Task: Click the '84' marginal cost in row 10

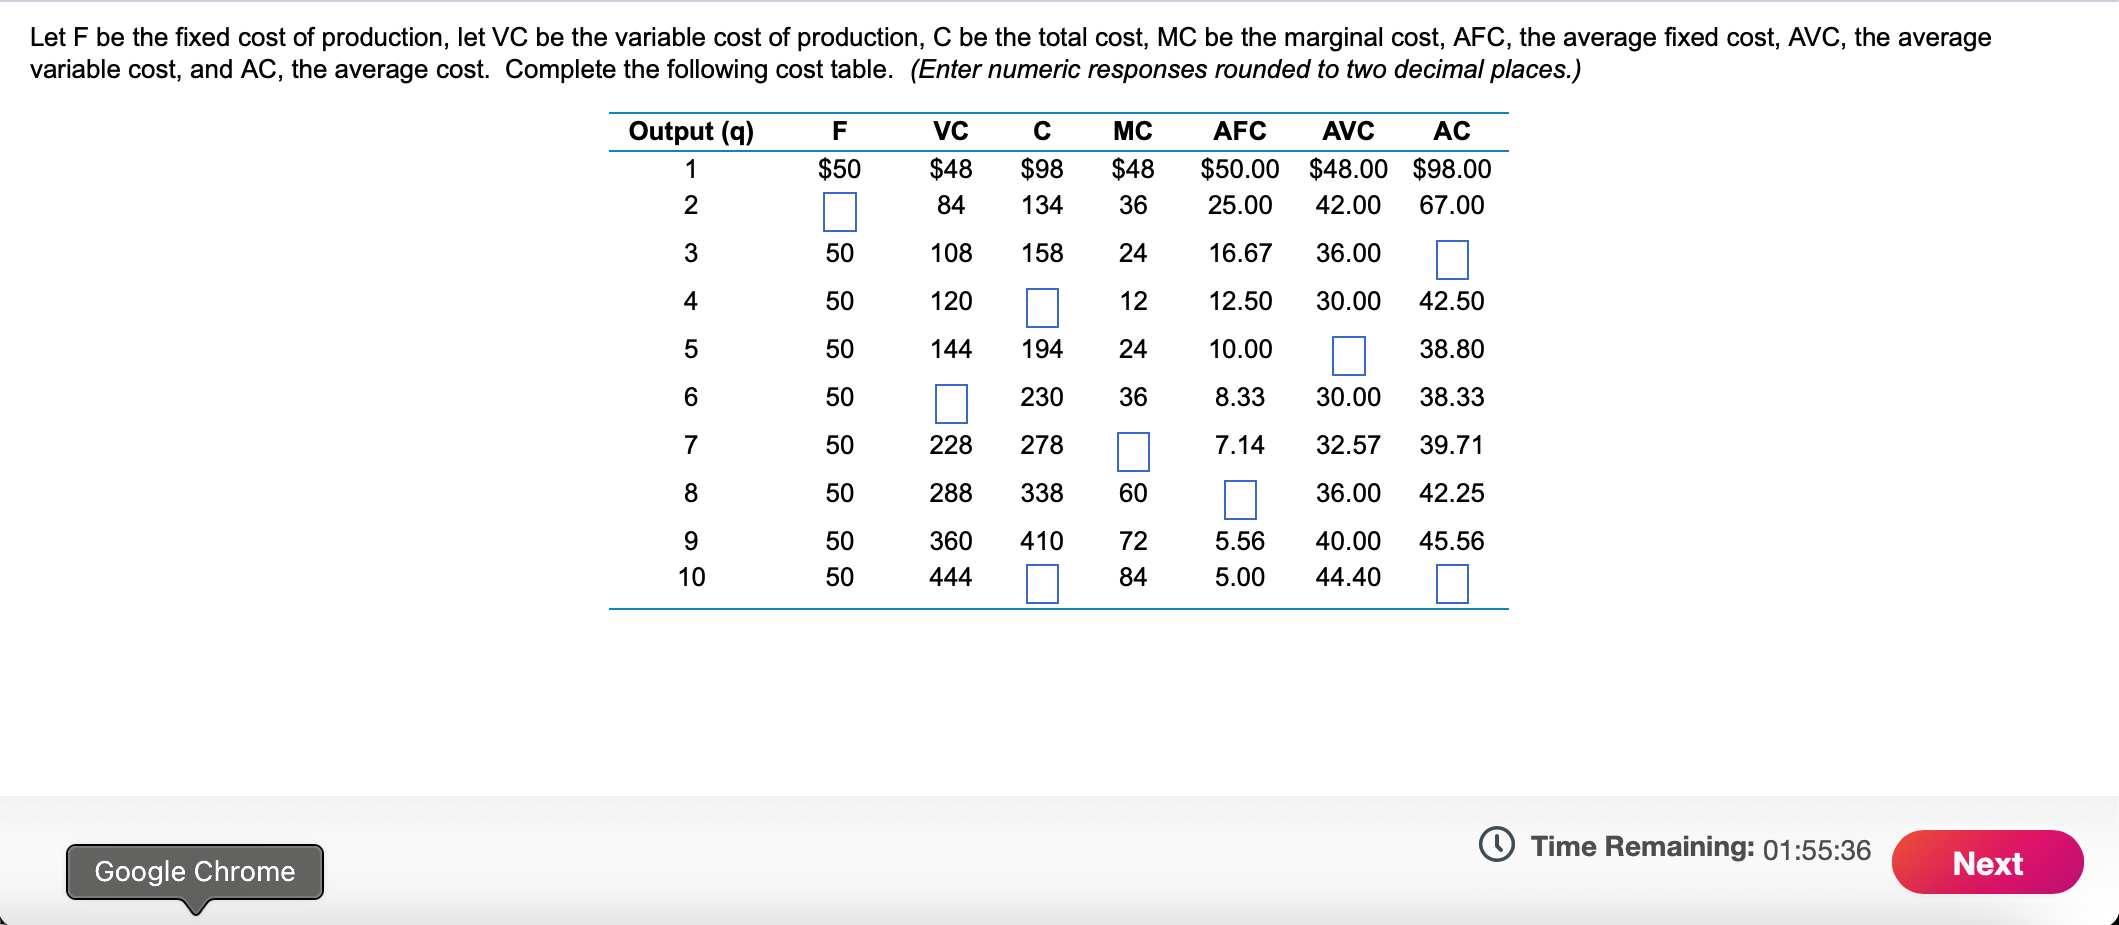Action: click(x=1133, y=577)
